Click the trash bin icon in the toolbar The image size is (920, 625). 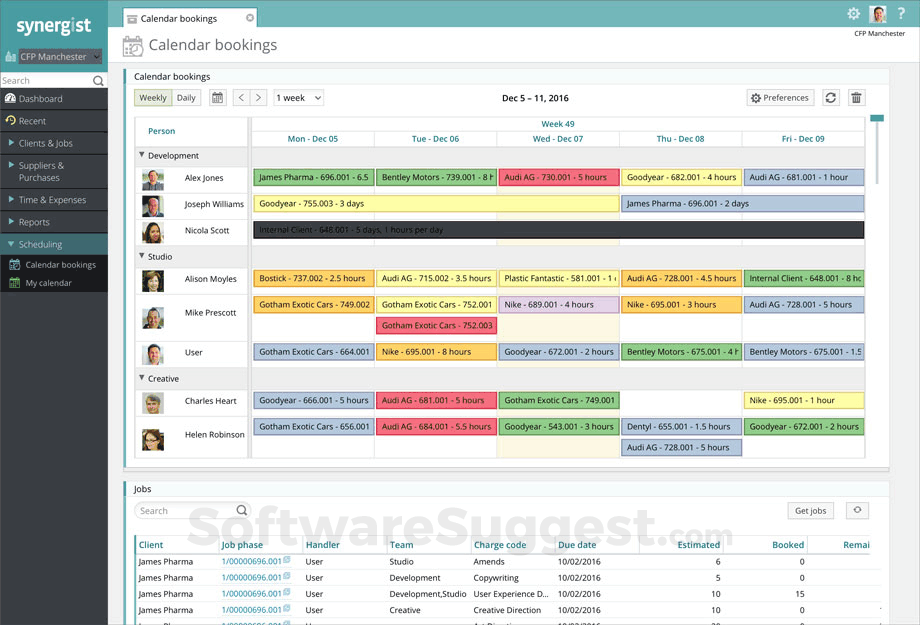tap(856, 97)
